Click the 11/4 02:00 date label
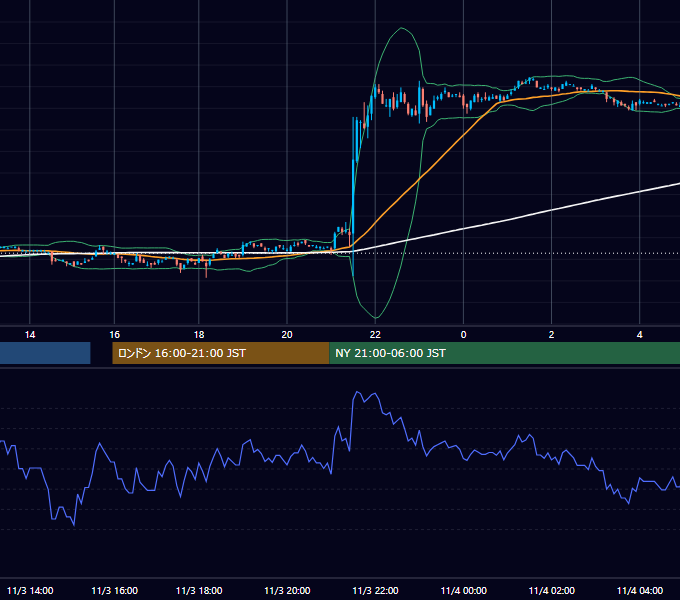The image size is (680, 600). [x=552, y=590]
